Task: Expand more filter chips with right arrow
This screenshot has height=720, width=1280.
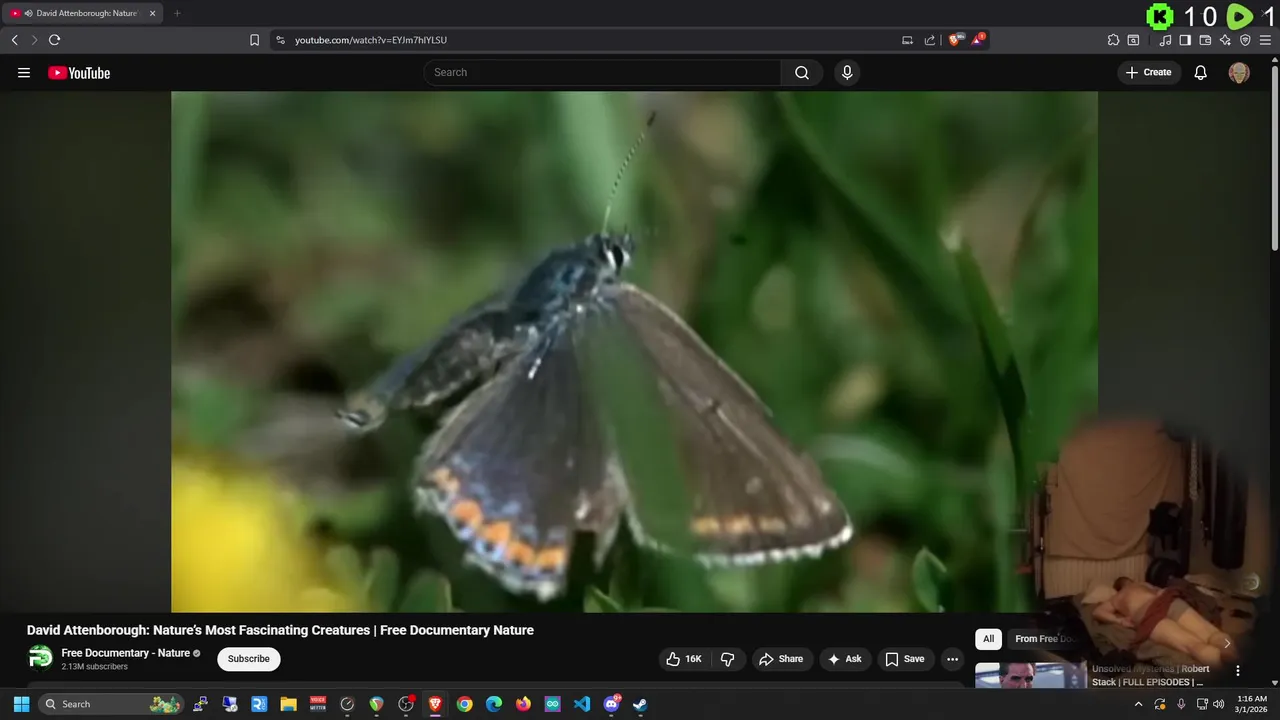Action: tap(1227, 643)
